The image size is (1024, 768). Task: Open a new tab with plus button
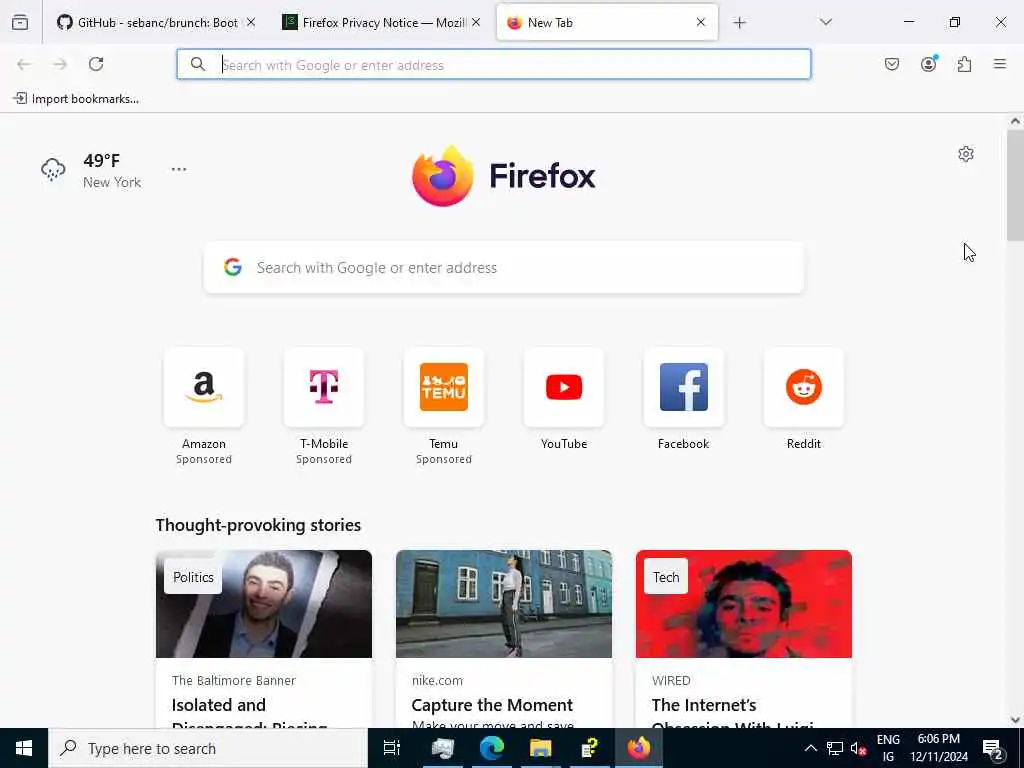click(739, 23)
